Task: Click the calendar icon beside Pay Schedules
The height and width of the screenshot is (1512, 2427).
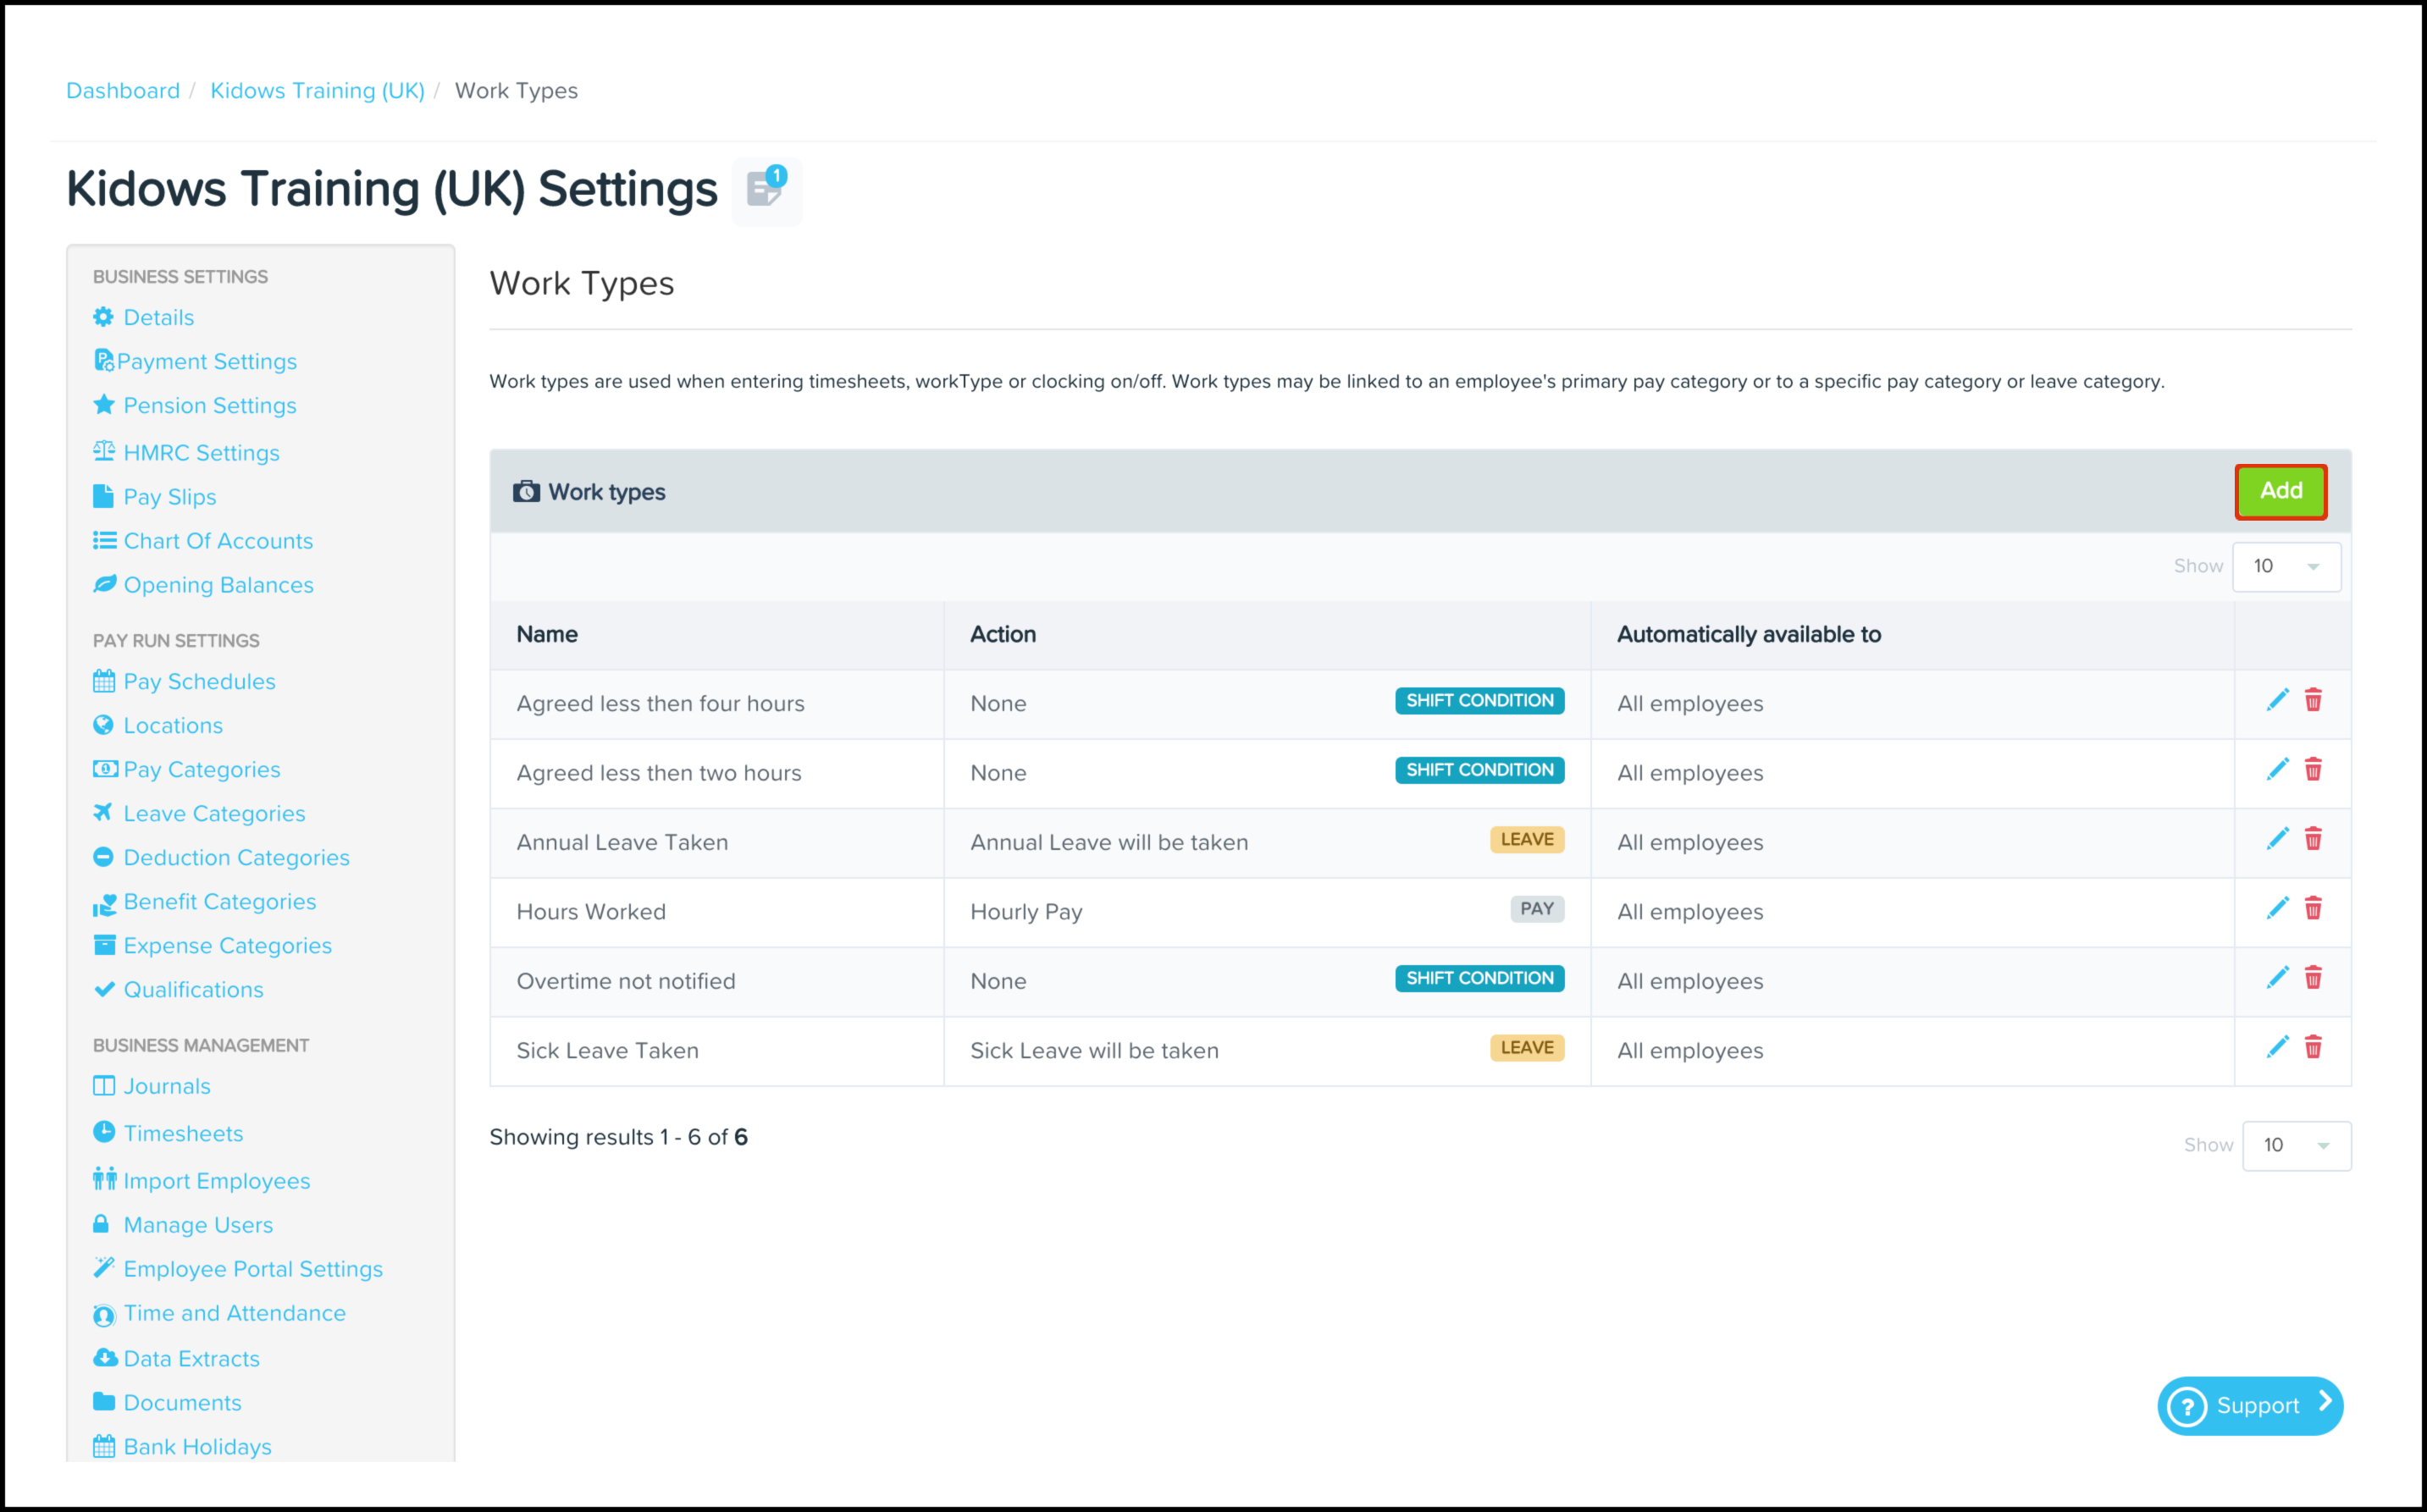Action: coord(104,682)
